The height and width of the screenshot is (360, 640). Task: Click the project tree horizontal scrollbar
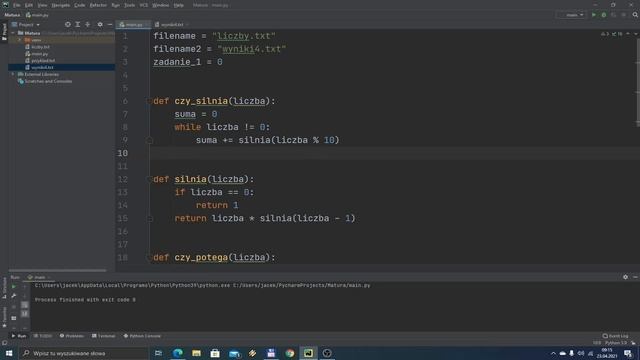57,270
